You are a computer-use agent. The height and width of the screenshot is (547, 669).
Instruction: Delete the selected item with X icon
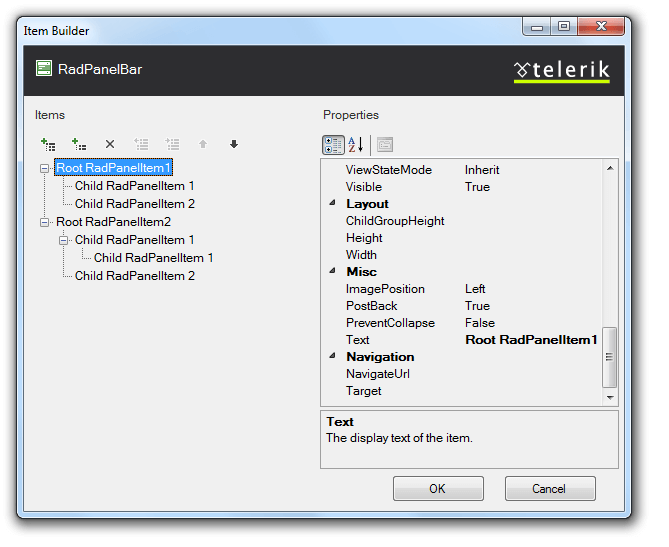(110, 144)
